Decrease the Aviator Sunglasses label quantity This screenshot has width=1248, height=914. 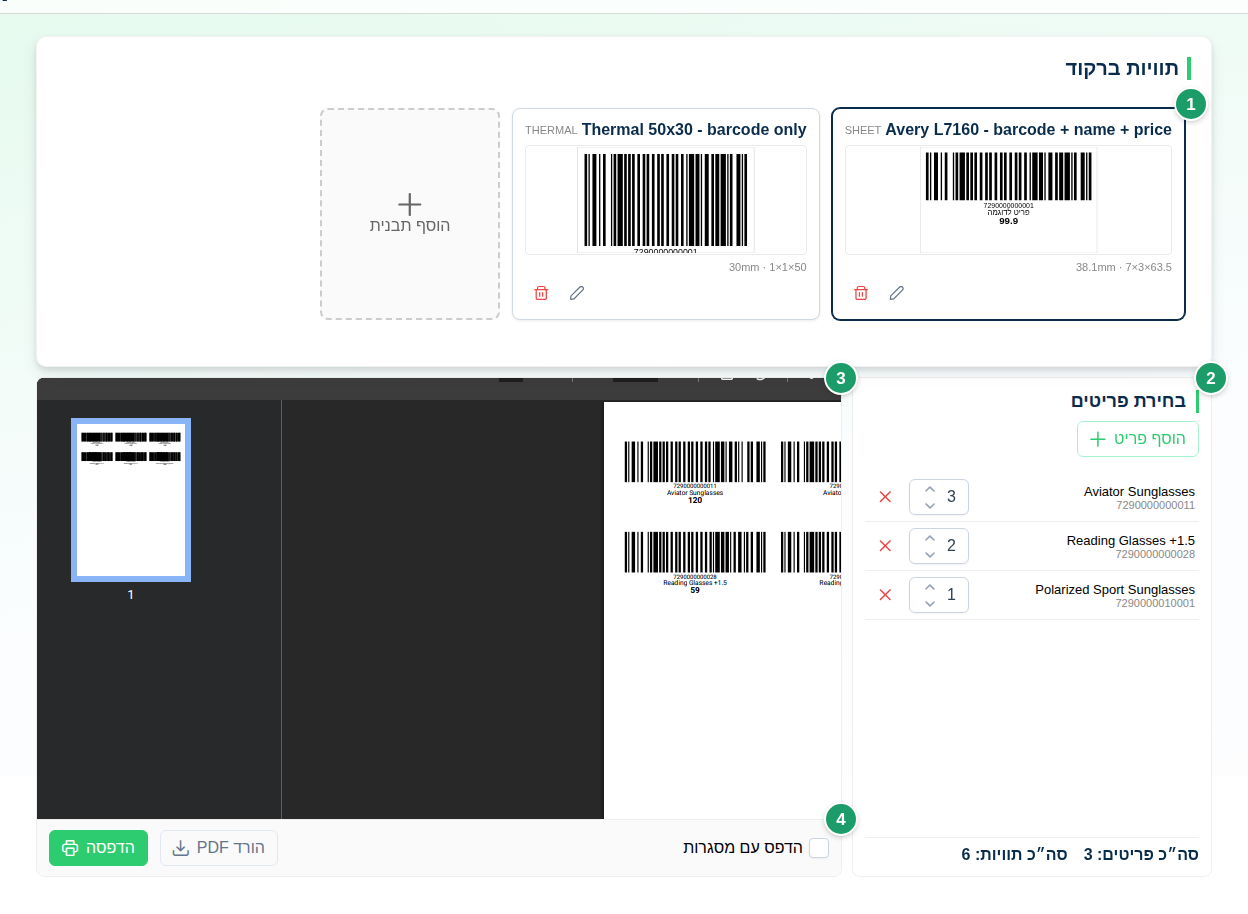coord(930,505)
